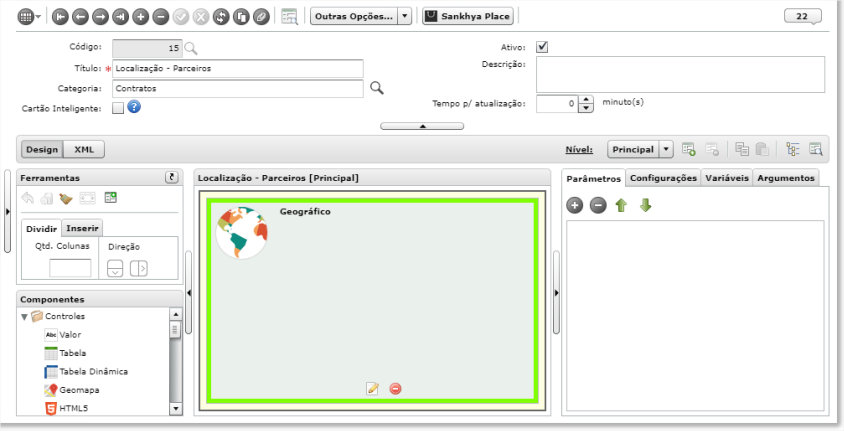Open form configuration icon beside attachments

pyautogui.click(x=290, y=17)
